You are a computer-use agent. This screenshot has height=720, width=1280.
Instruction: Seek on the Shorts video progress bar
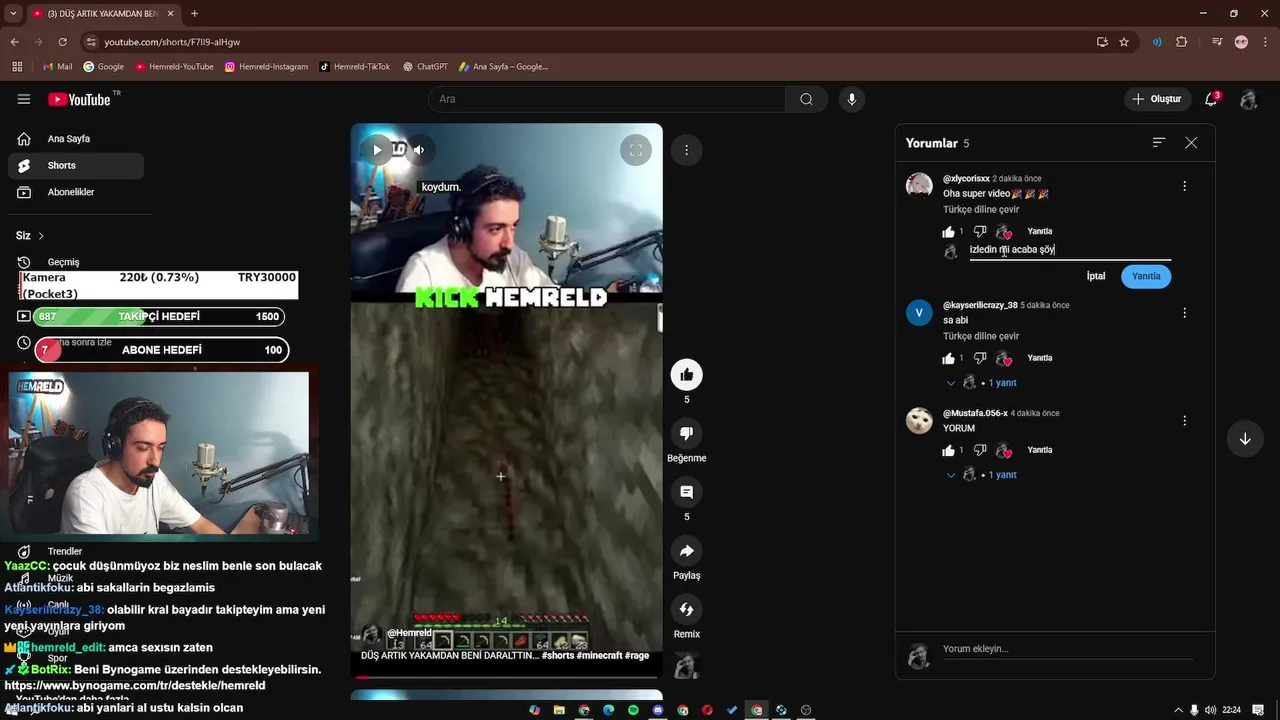click(506, 677)
